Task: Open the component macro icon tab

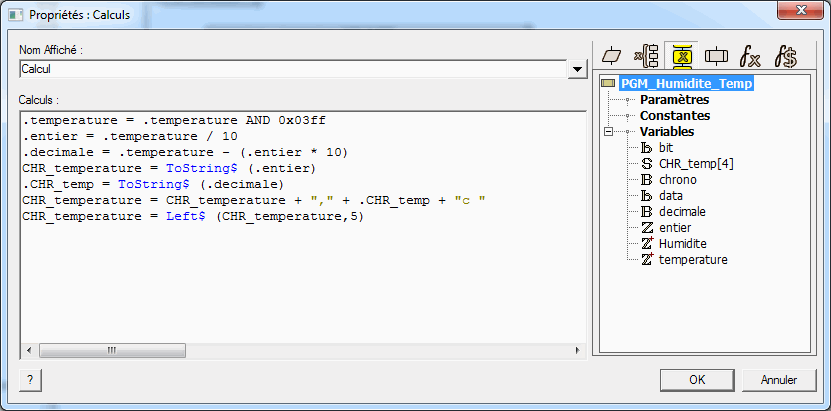Action: (717, 56)
